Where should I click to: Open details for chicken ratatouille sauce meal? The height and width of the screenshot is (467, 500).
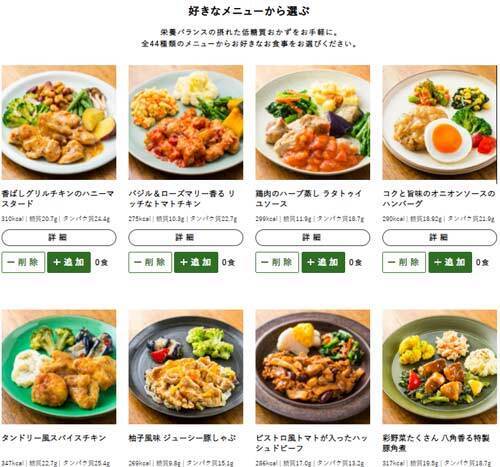(313, 237)
